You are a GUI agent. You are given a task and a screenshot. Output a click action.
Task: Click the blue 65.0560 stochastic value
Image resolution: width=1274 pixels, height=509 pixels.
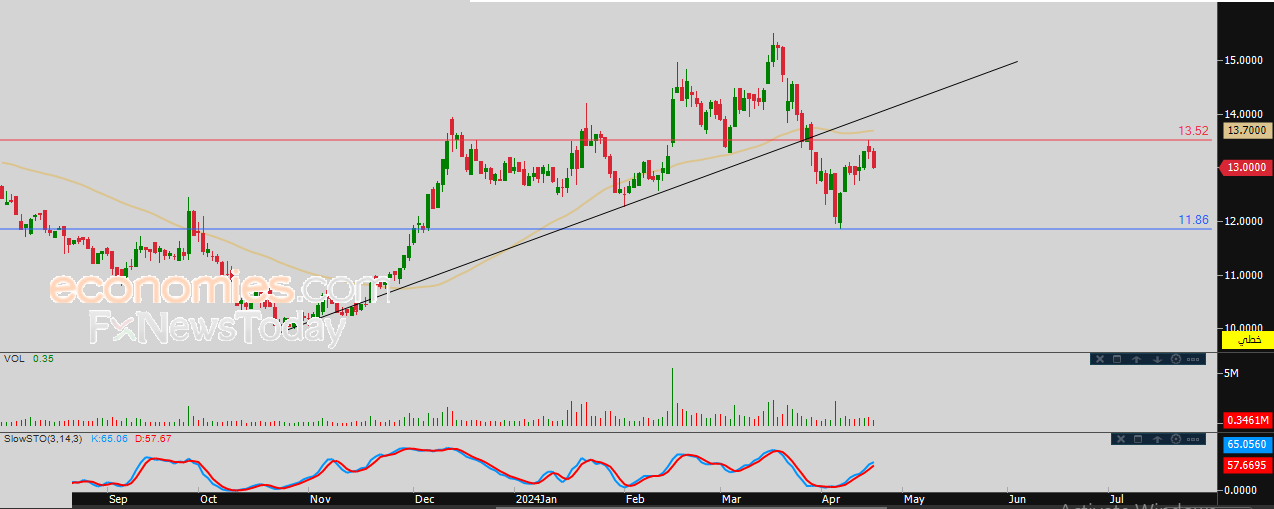pos(1247,445)
